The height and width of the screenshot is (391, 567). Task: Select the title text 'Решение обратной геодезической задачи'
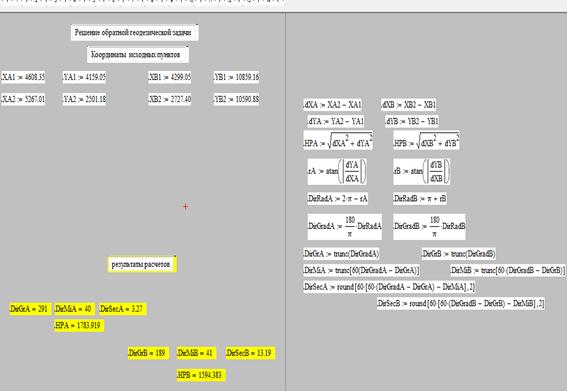pos(134,33)
